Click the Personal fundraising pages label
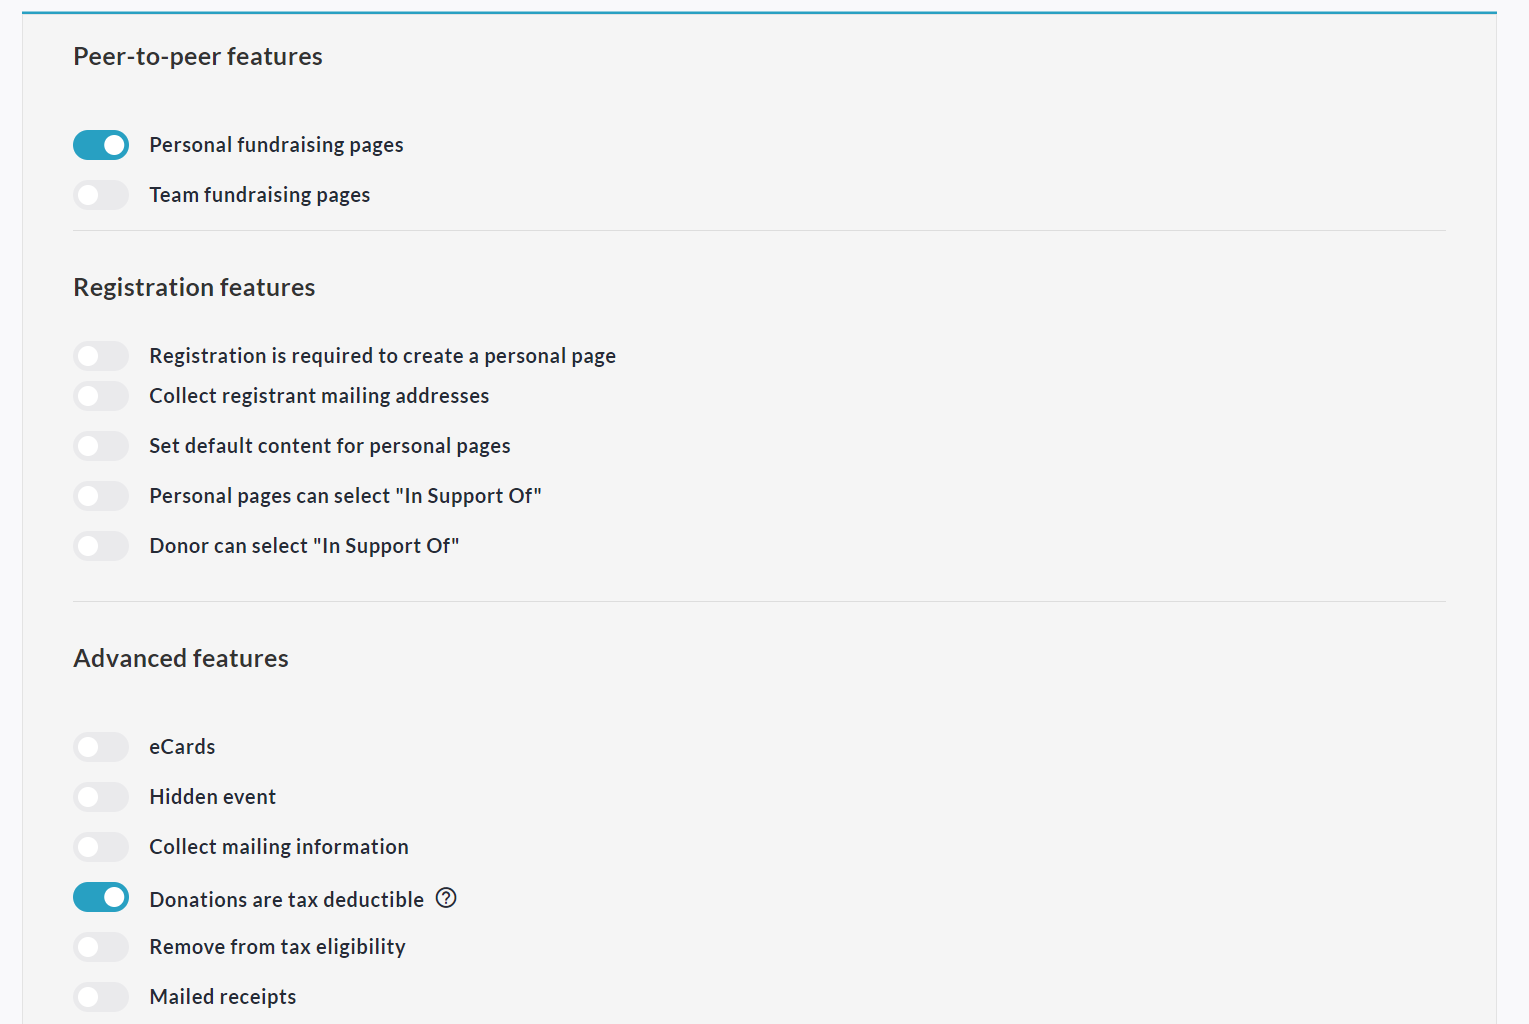The height and width of the screenshot is (1024, 1529). [x=276, y=145]
